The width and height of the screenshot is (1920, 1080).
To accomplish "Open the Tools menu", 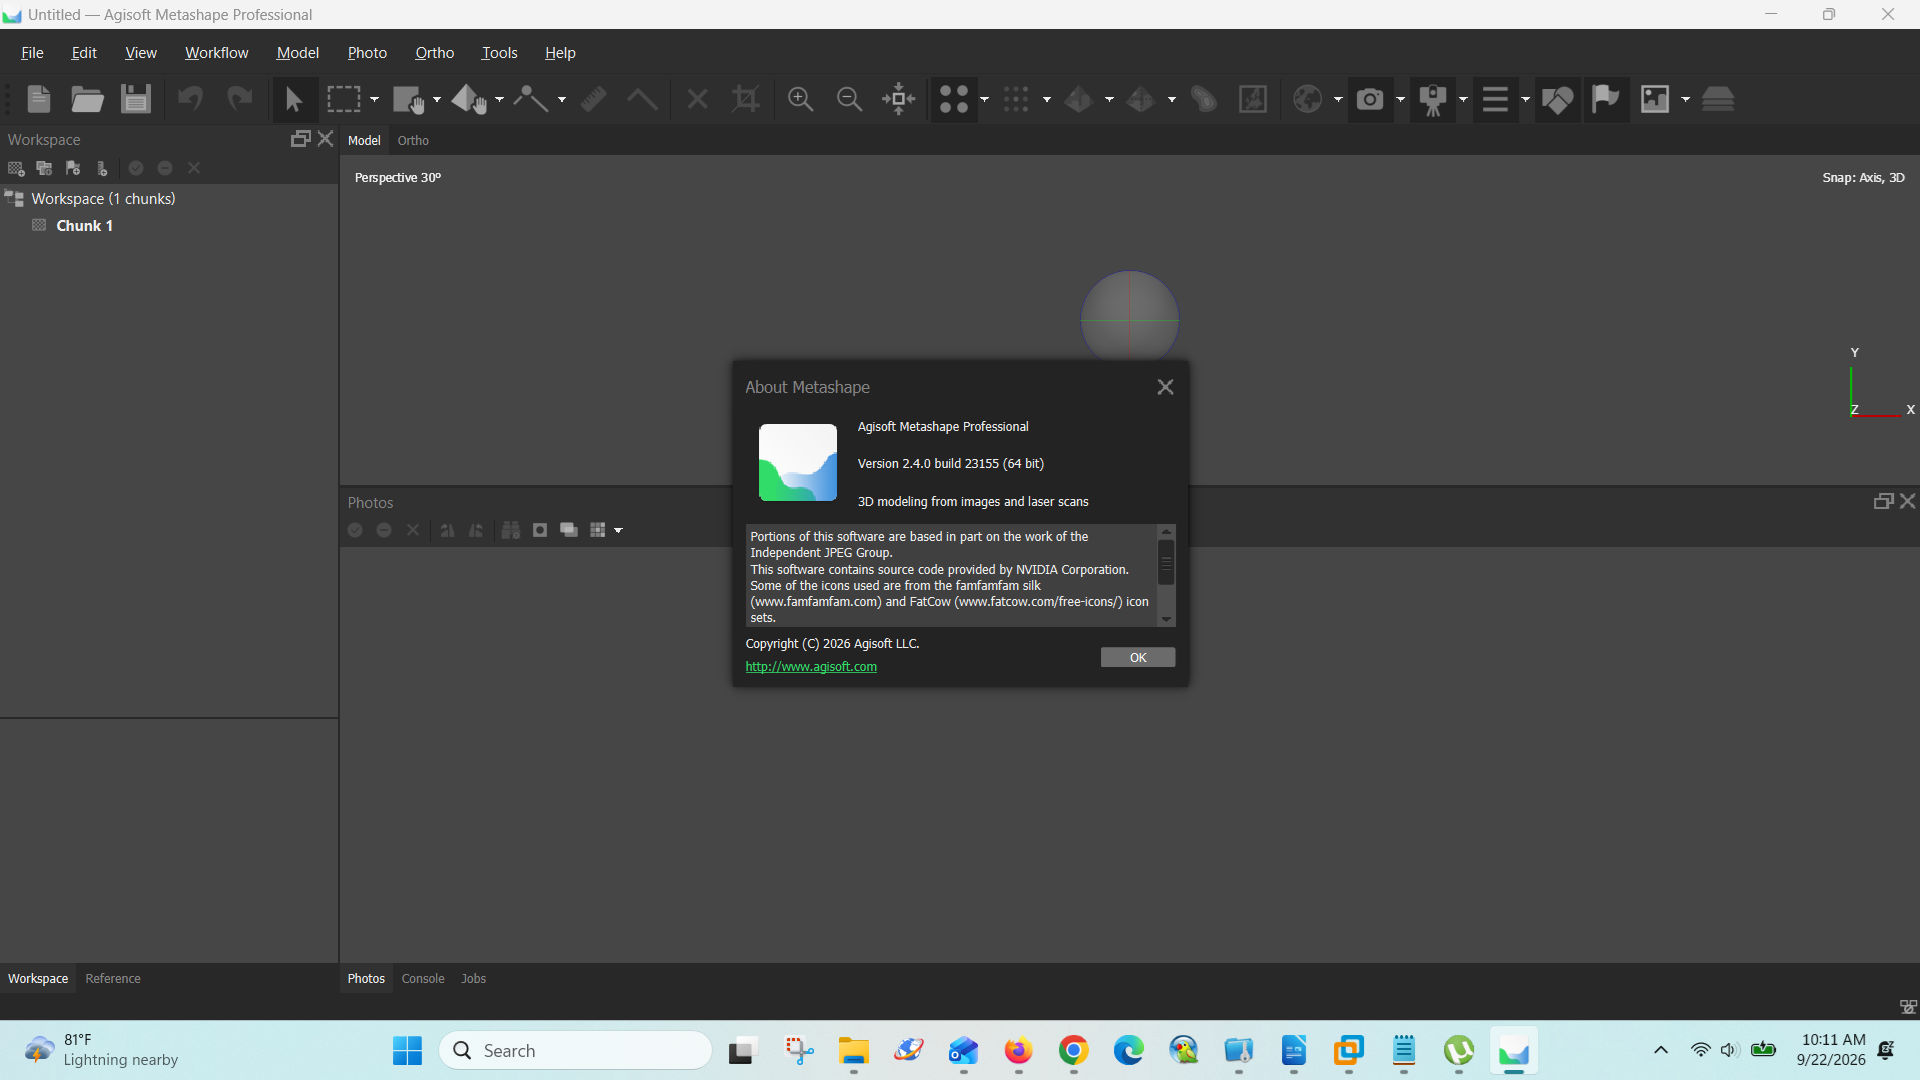I will tap(499, 53).
